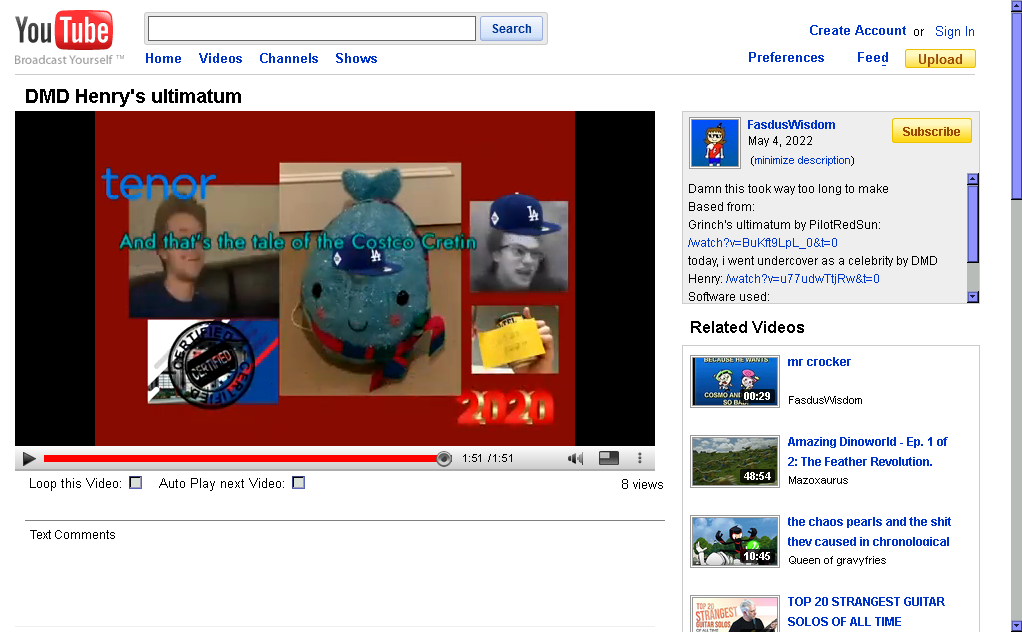
Task: Open Amazing Dinoworld Ep. 1 title link
Action: pyautogui.click(x=868, y=452)
